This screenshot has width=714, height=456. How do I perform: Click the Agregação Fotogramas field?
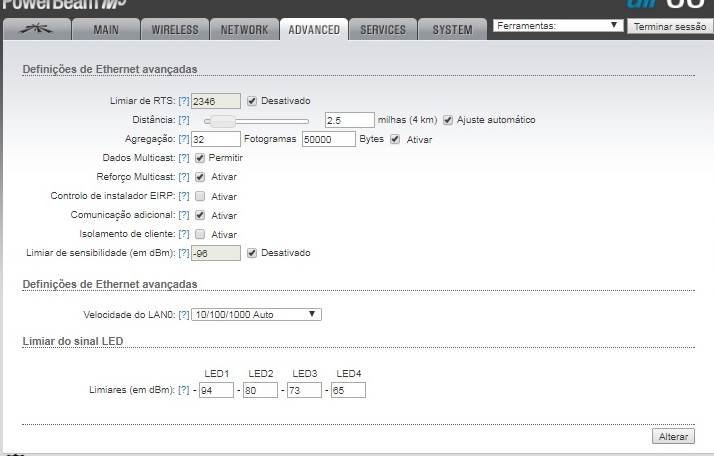(216, 139)
